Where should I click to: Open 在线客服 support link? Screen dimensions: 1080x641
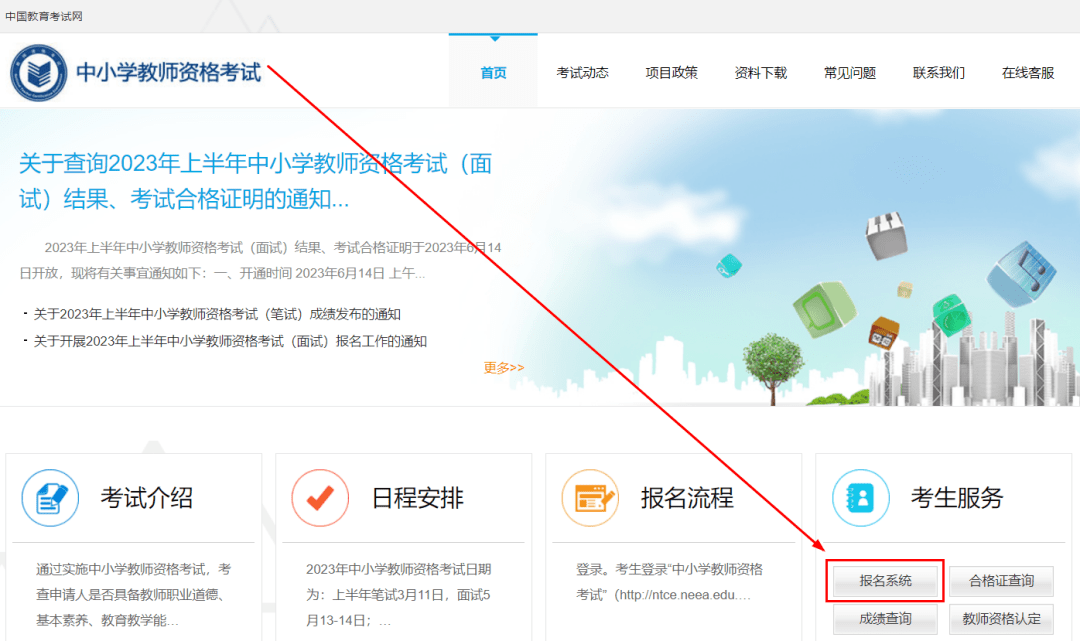(1027, 73)
